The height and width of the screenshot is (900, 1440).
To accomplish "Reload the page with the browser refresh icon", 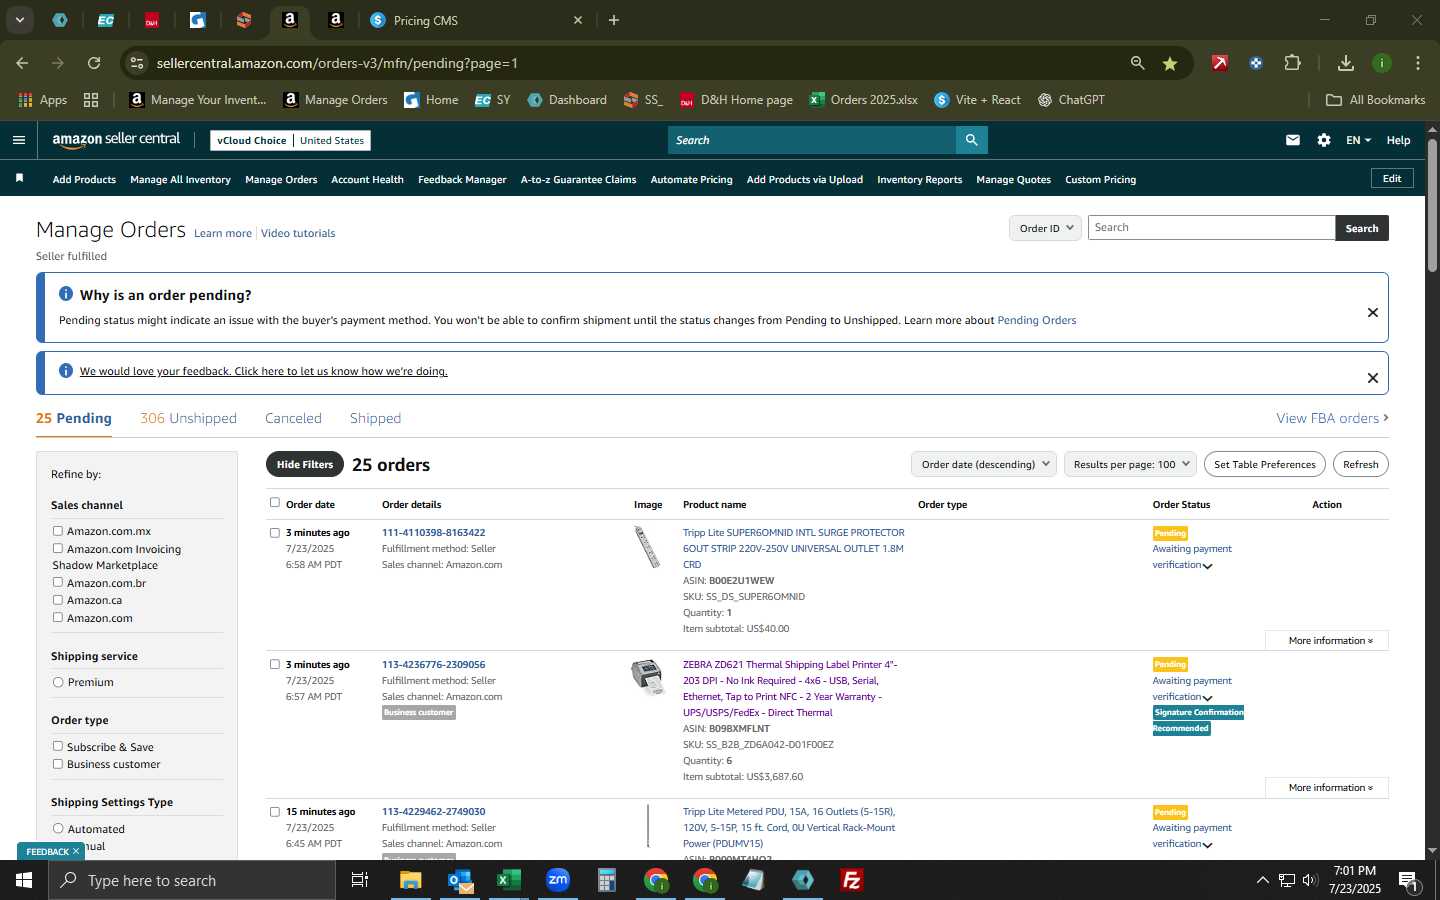I will 94,63.
